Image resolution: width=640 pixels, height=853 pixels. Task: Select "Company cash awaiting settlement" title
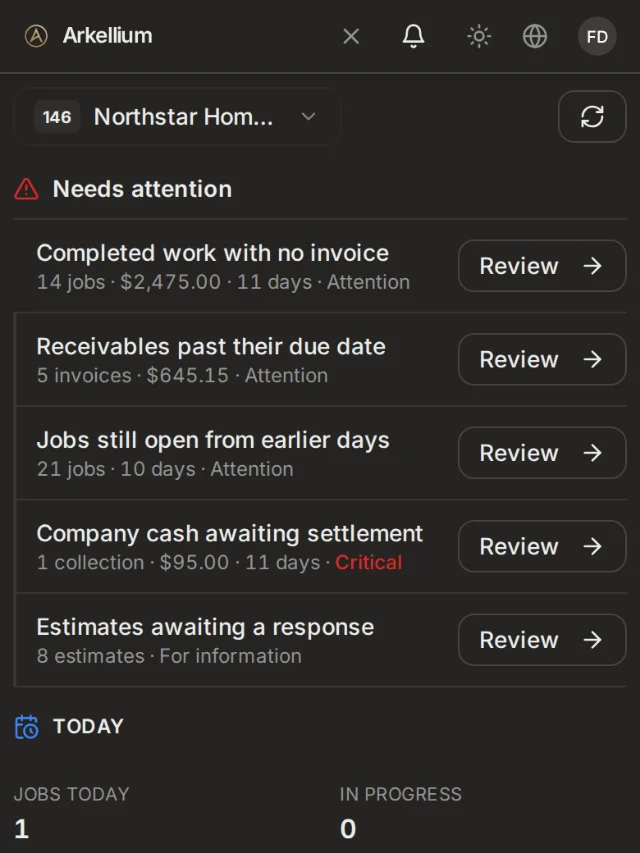click(230, 534)
